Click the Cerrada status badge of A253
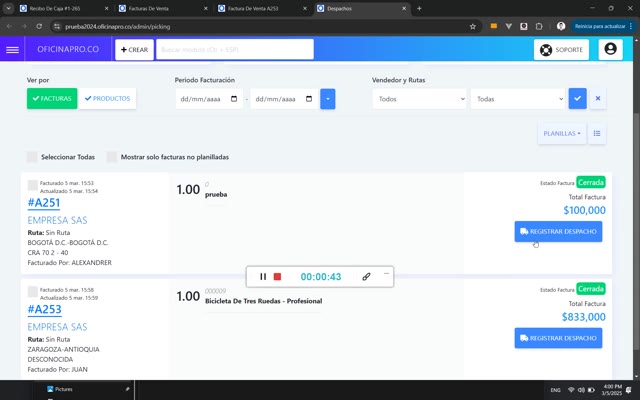This screenshot has width=640, height=400. click(x=591, y=289)
